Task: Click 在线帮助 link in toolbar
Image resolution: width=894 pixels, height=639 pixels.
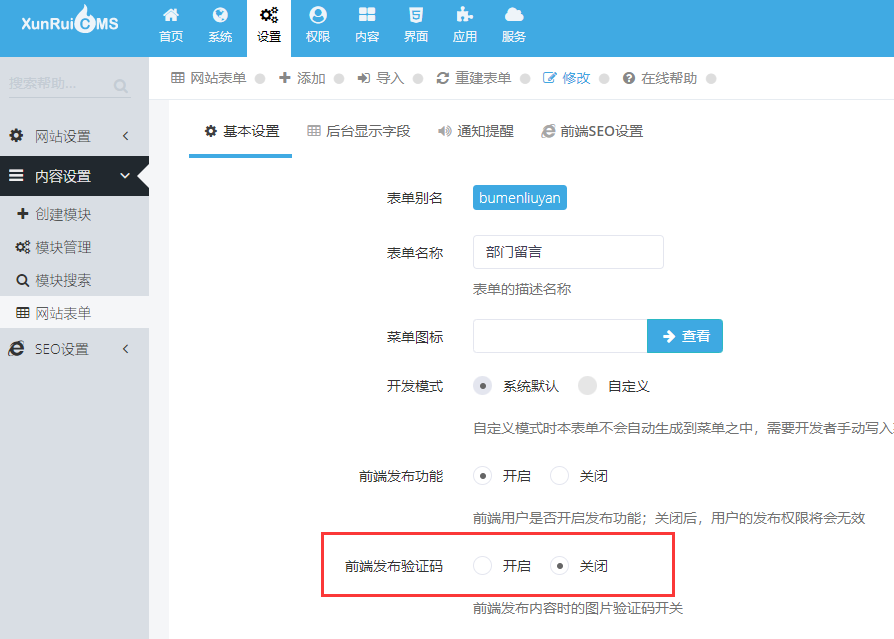Action: coord(669,78)
